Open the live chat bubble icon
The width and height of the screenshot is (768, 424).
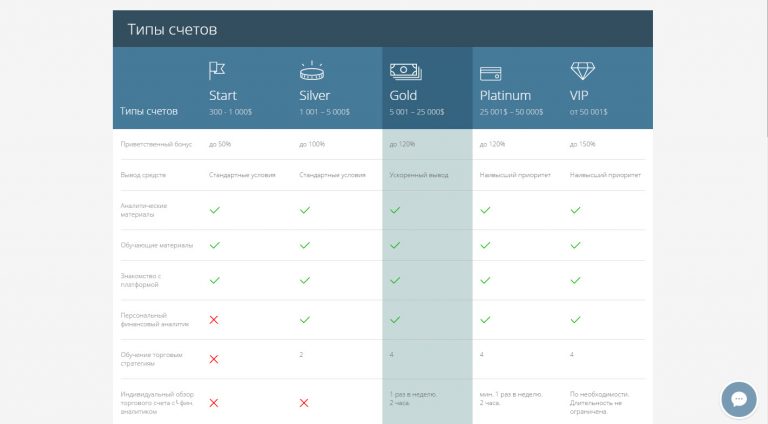pyautogui.click(x=739, y=400)
